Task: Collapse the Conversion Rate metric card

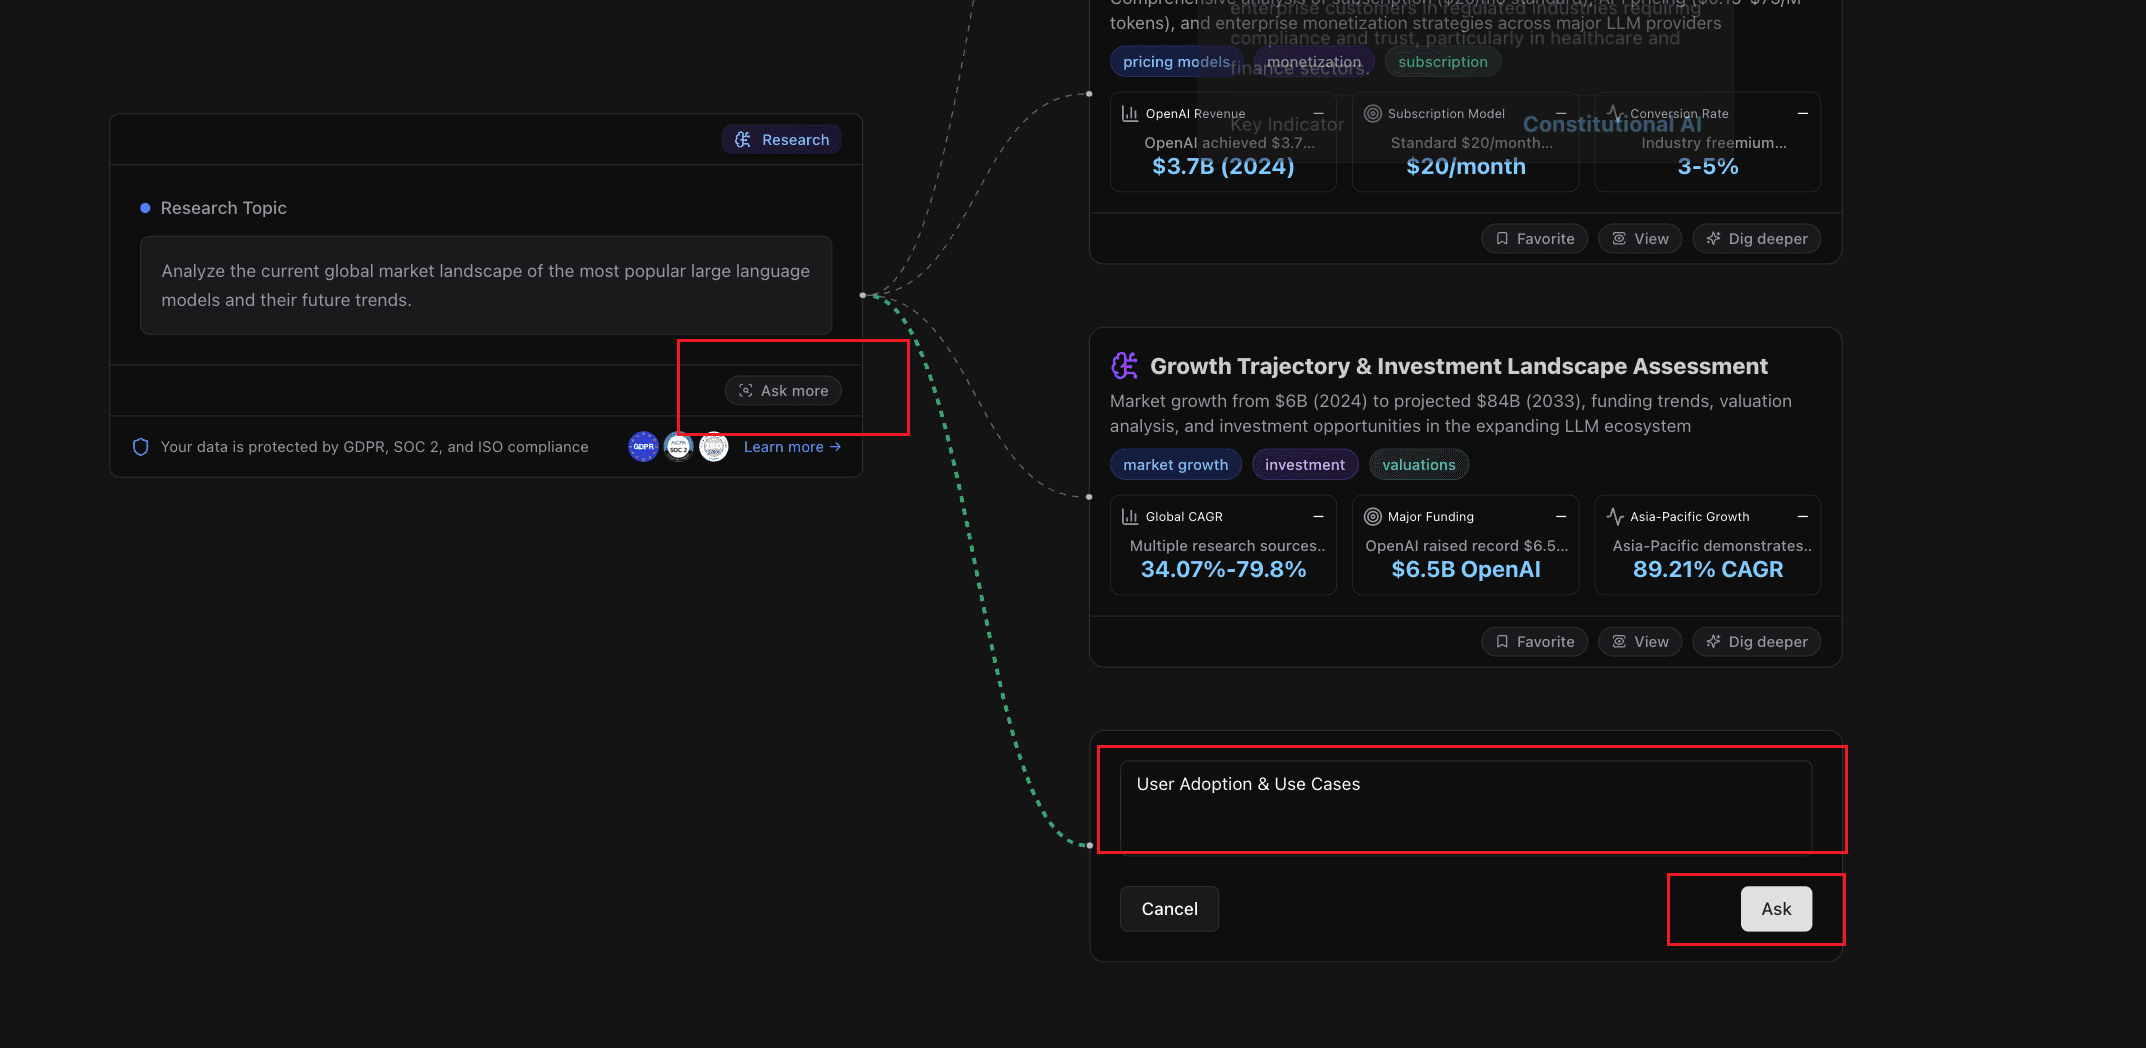Action: pos(1803,114)
